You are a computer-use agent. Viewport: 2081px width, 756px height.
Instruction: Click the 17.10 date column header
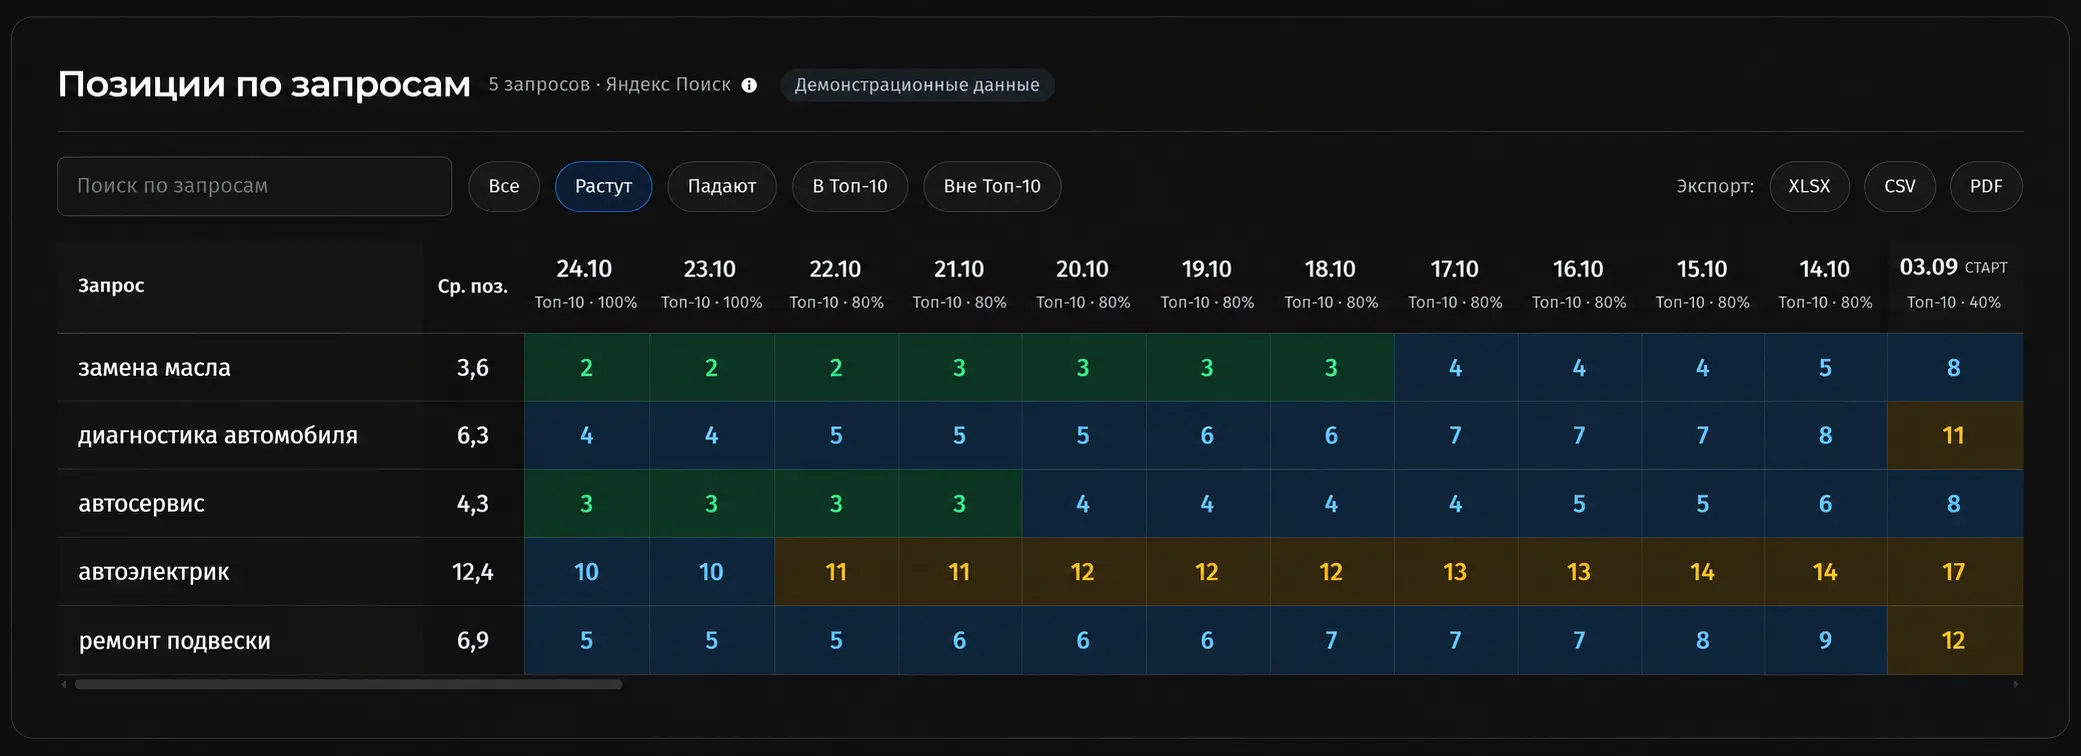(1455, 284)
